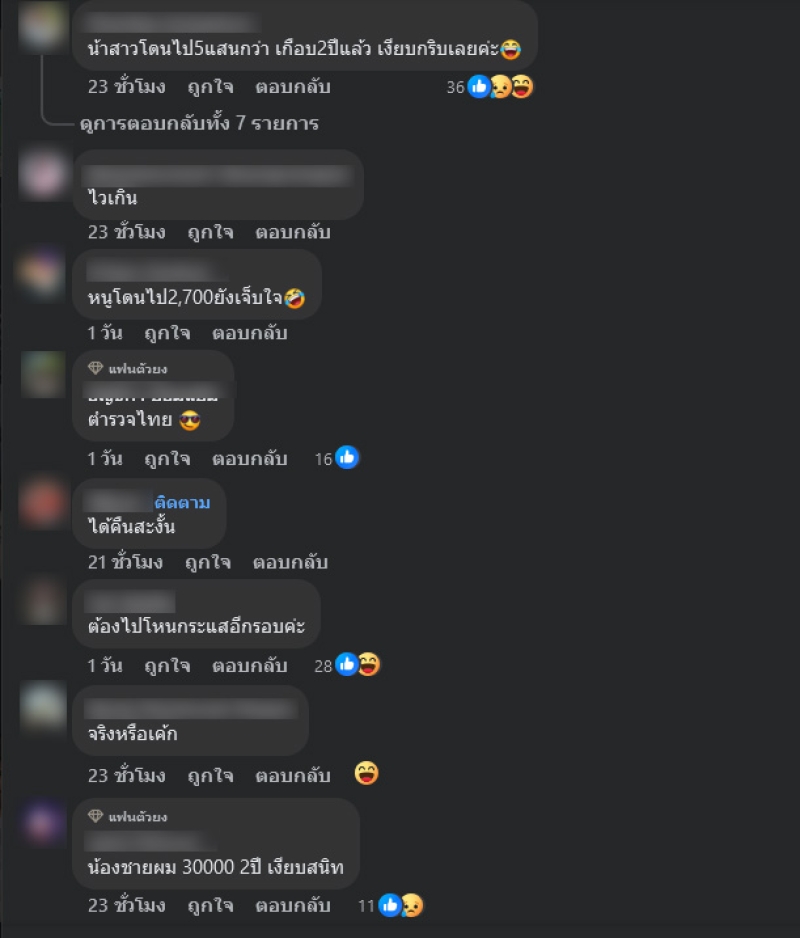This screenshot has width=800, height=938.
Task: Reply to the ไวเกิน comment
Action: [x=293, y=232]
